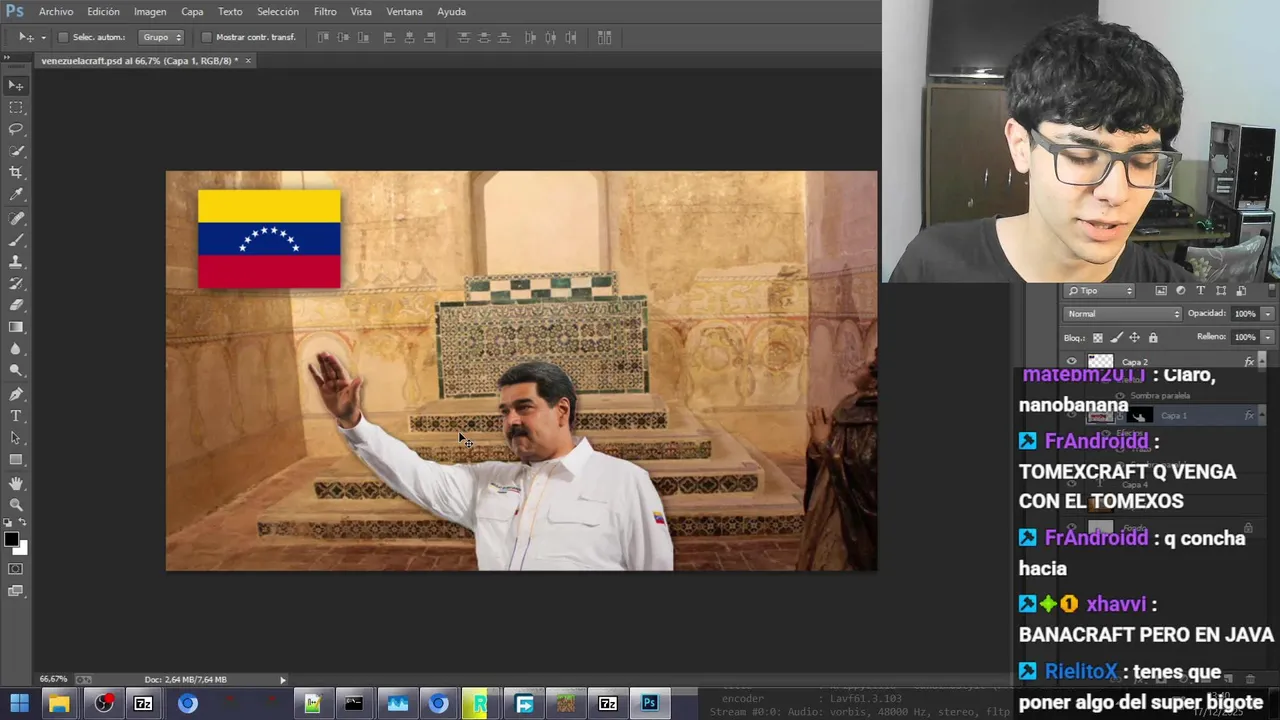Select the Pen tool
1280x720 pixels.
point(16,394)
